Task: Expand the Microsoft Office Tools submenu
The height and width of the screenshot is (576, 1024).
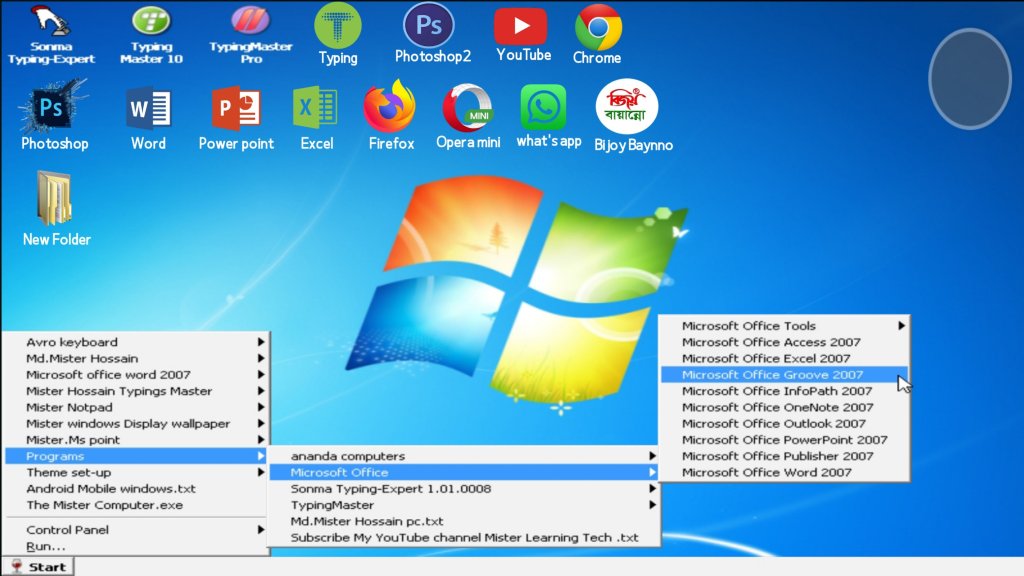Action: tap(748, 326)
